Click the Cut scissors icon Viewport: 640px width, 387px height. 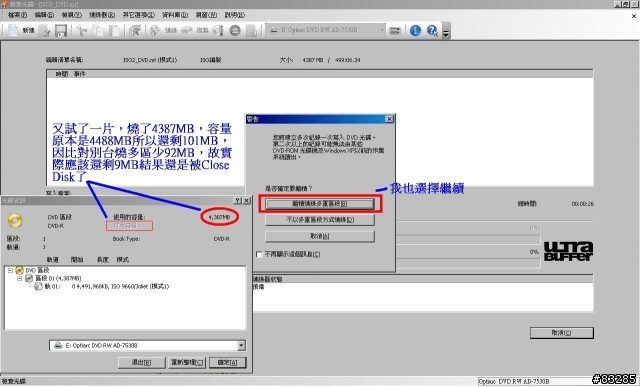click(x=82, y=31)
